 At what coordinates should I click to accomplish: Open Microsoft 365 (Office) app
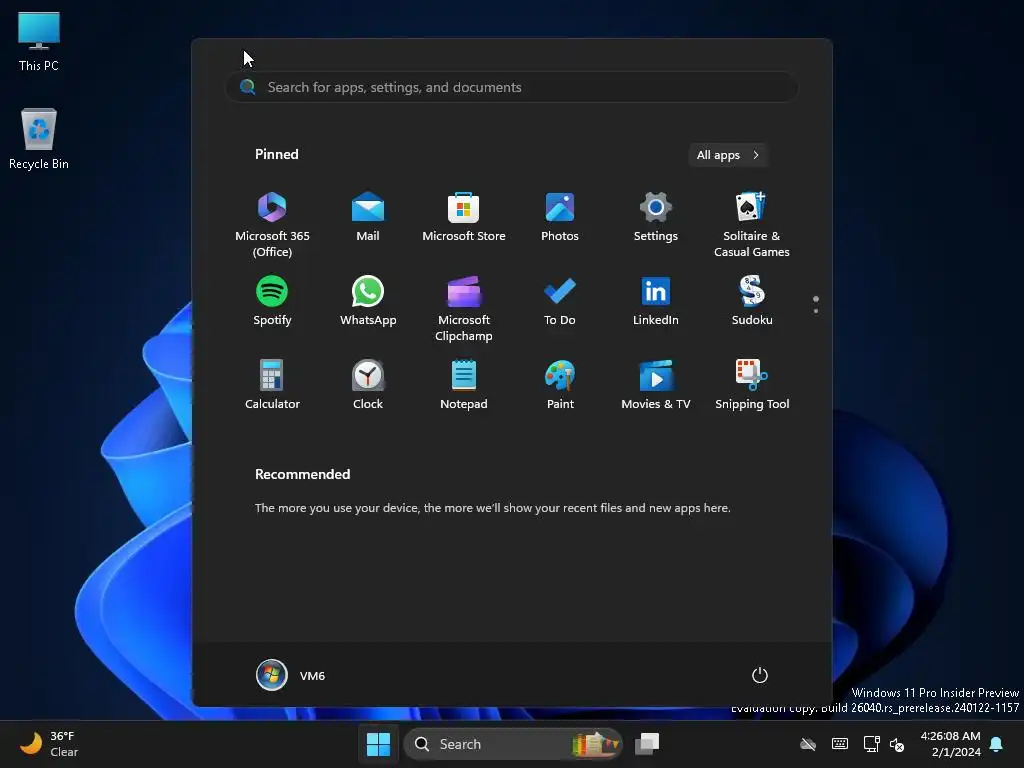pyautogui.click(x=272, y=225)
